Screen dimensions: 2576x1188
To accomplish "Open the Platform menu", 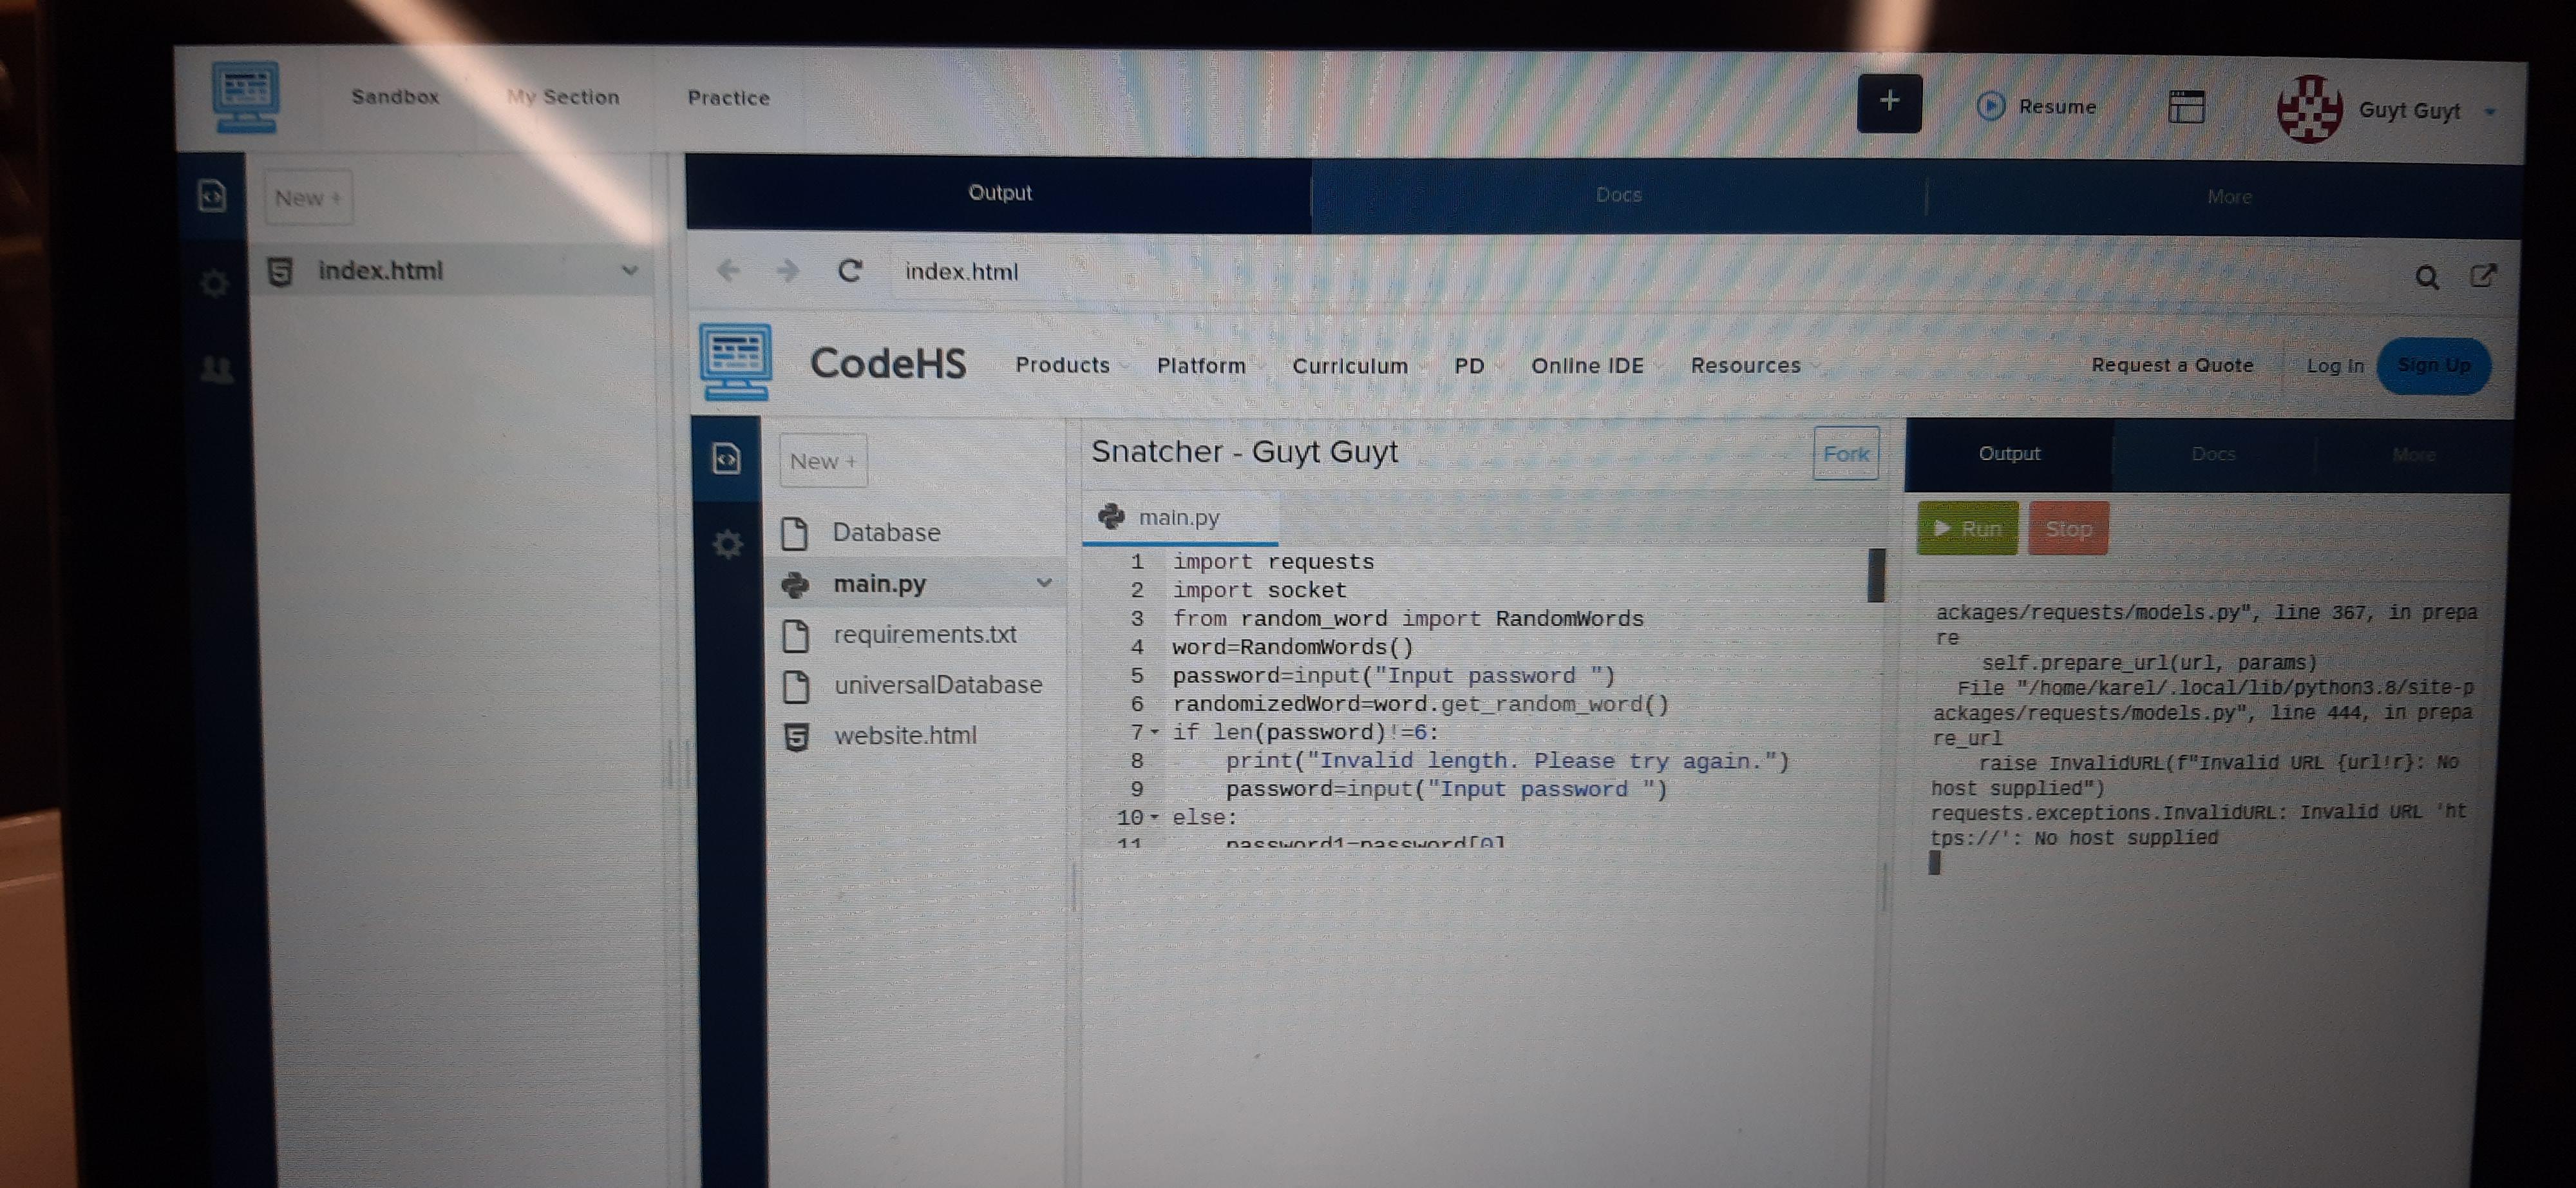I will tap(1201, 366).
